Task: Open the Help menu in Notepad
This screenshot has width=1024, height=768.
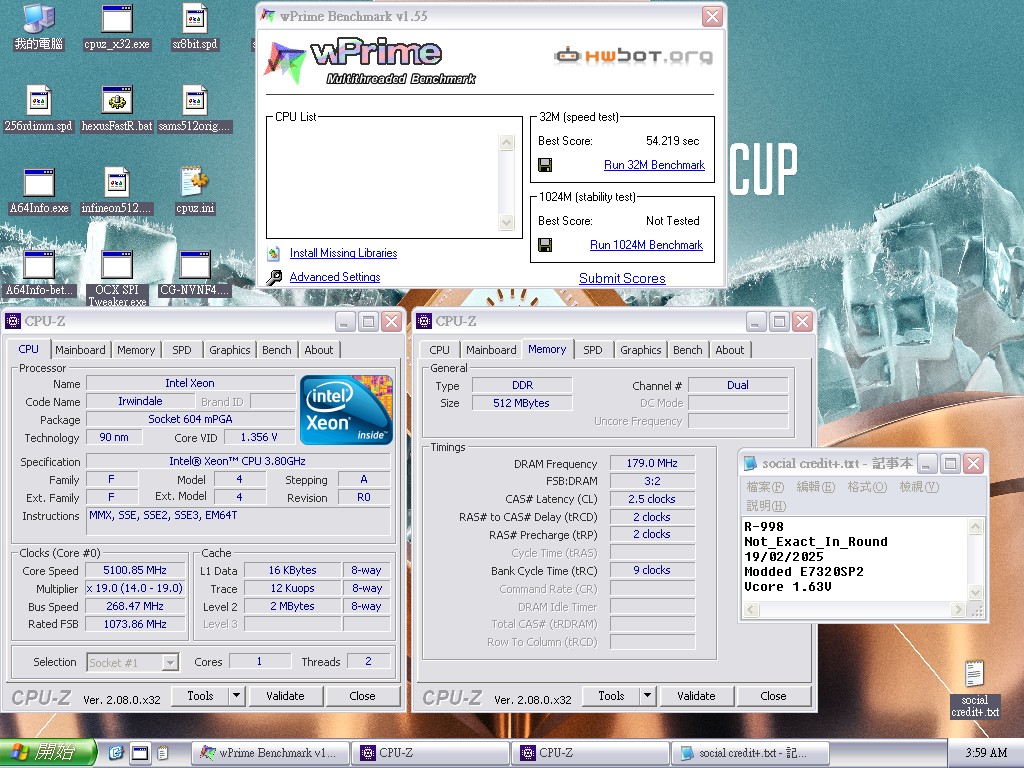Action: click(766, 506)
